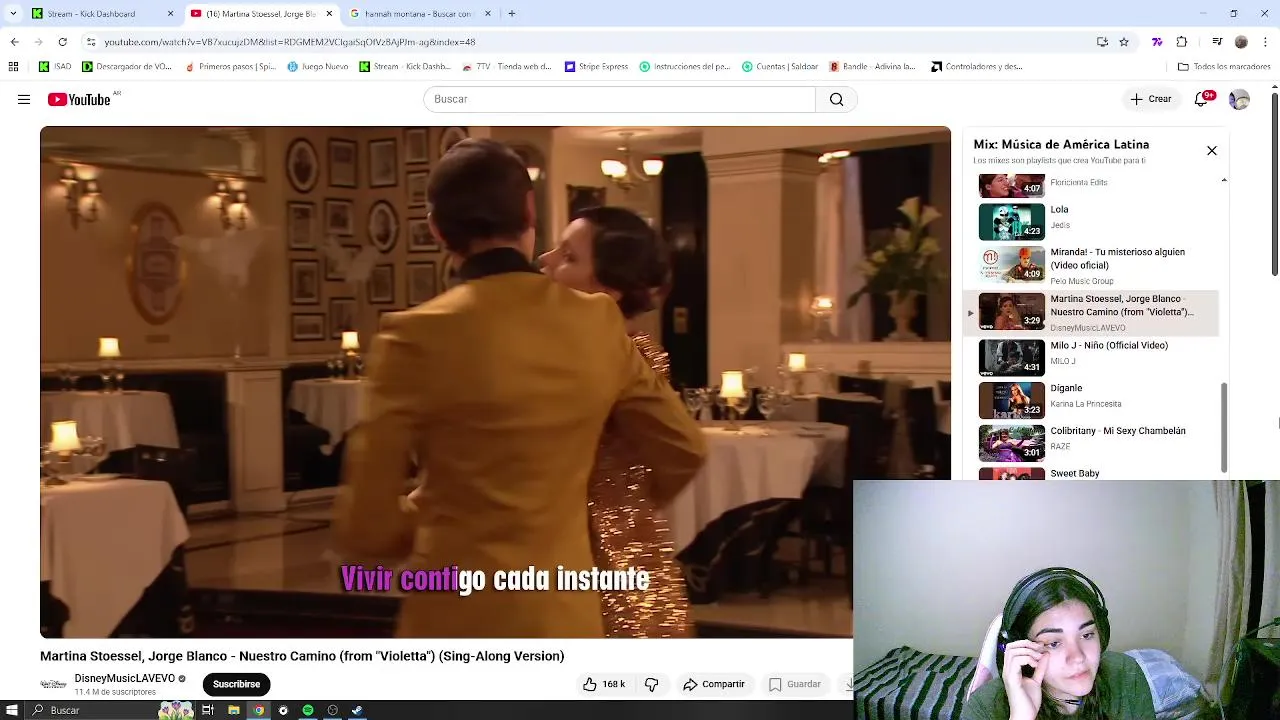Open File Explorer from the taskbar
The image size is (1280, 720).
click(233, 710)
